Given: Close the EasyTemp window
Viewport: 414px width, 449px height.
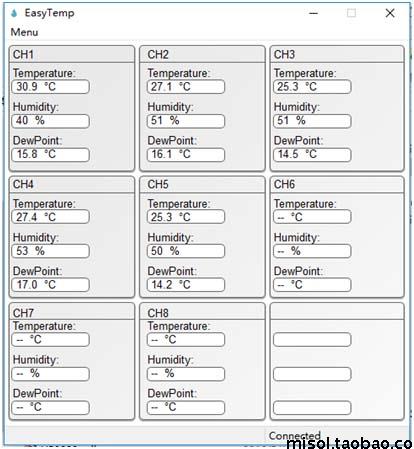Looking at the screenshot, I should (x=390, y=13).
